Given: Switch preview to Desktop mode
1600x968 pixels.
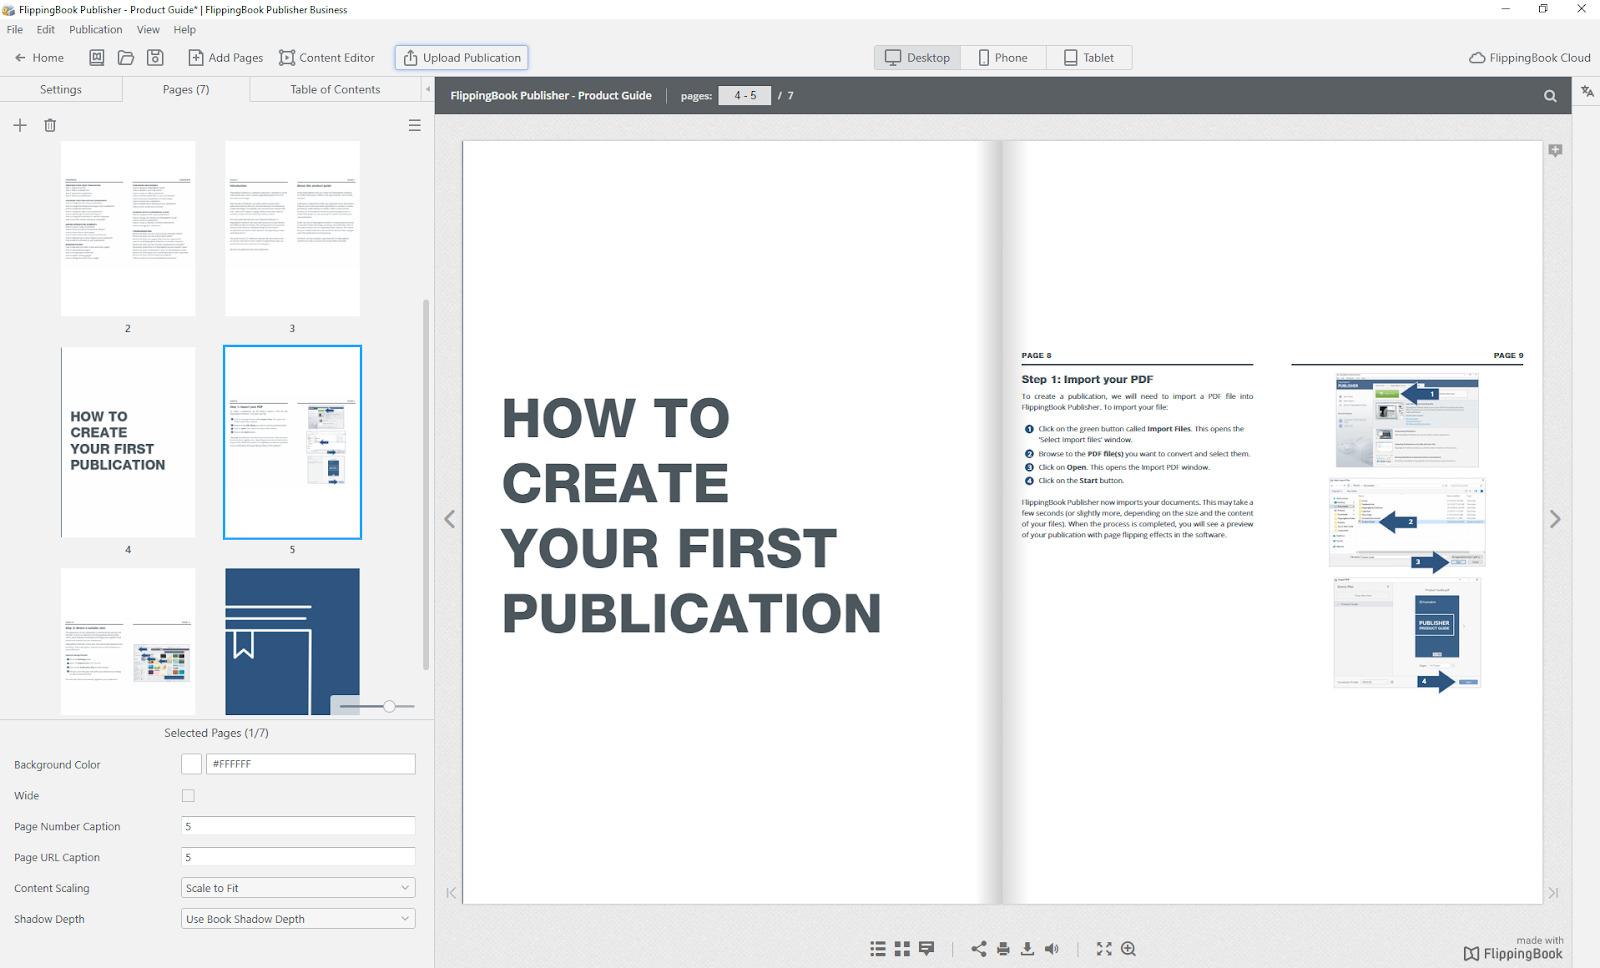Looking at the screenshot, I should (918, 58).
